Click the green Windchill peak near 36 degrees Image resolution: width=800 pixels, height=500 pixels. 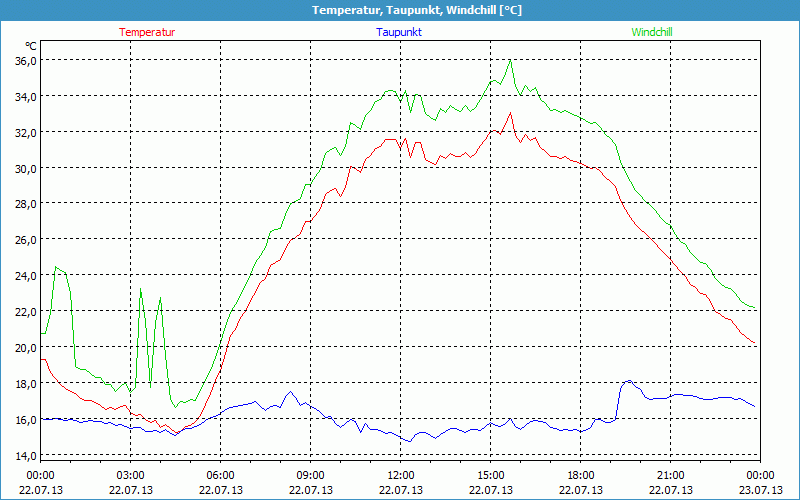pyautogui.click(x=510, y=61)
